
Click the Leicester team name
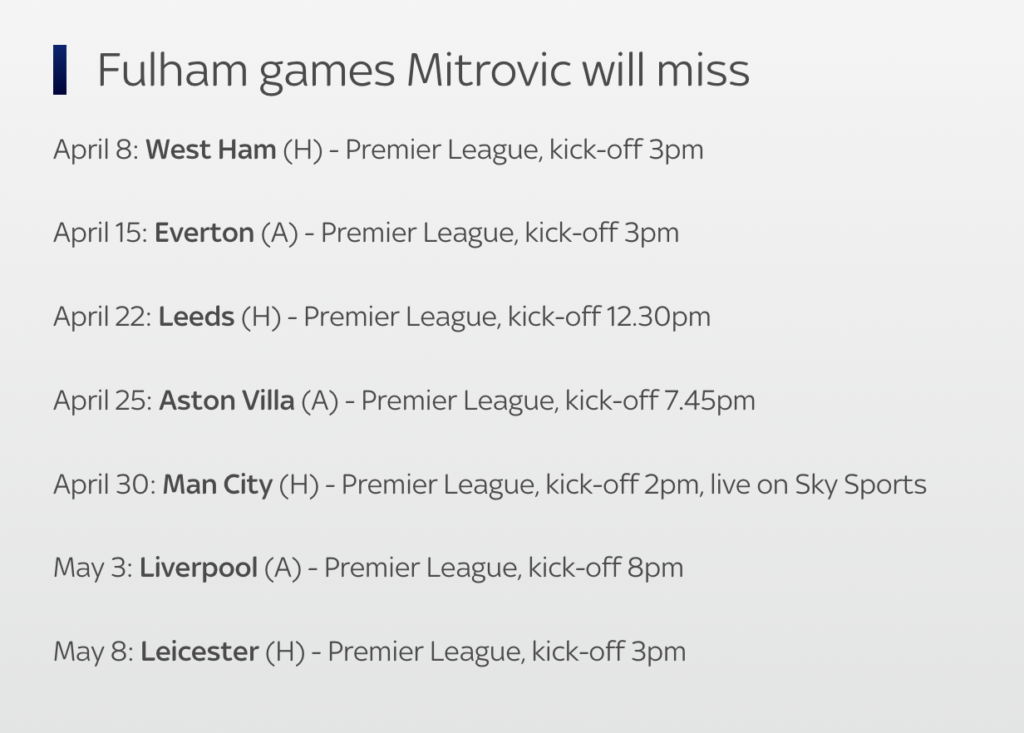coord(200,652)
